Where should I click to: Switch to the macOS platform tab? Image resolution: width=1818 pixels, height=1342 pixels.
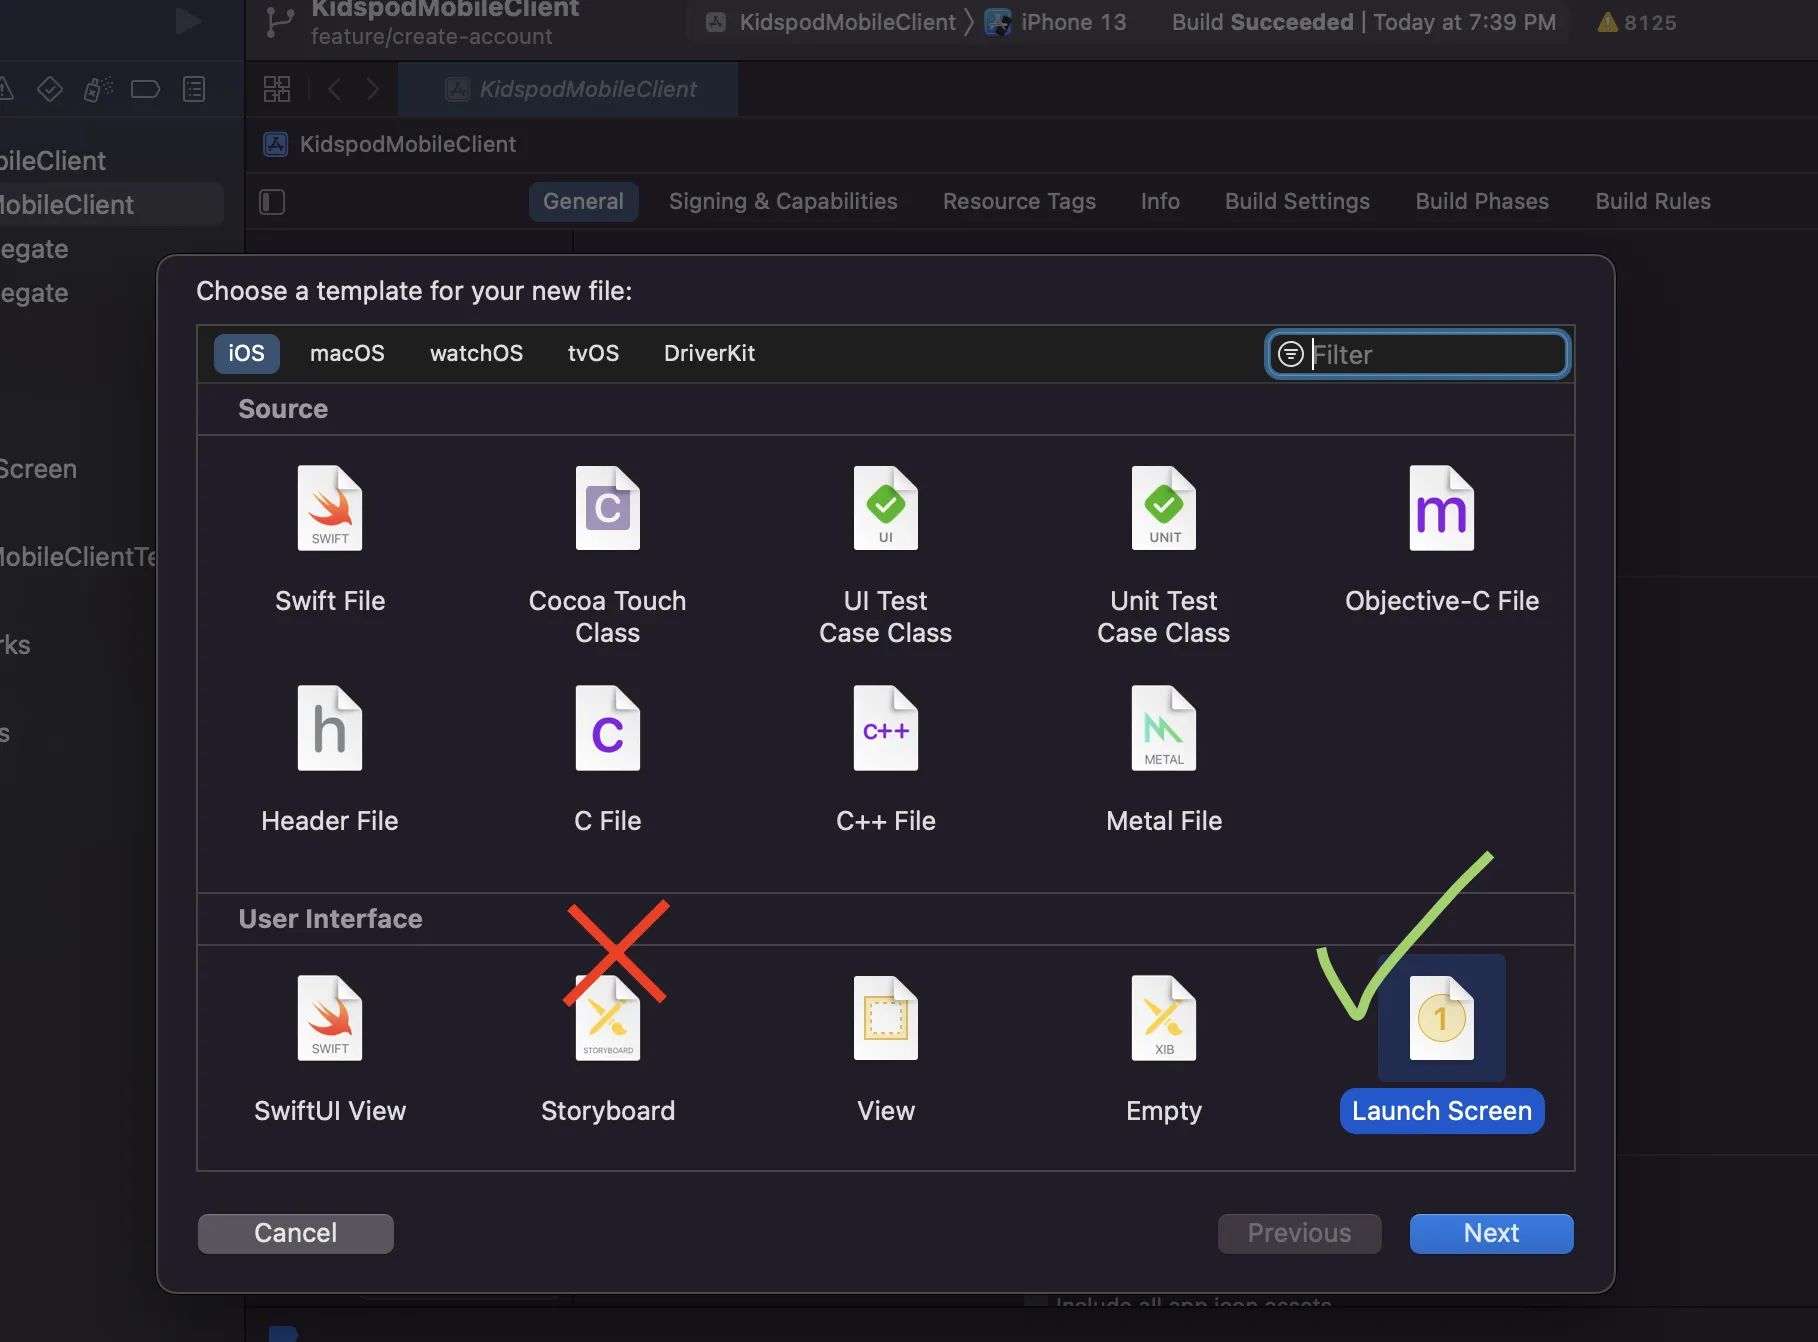click(x=347, y=353)
